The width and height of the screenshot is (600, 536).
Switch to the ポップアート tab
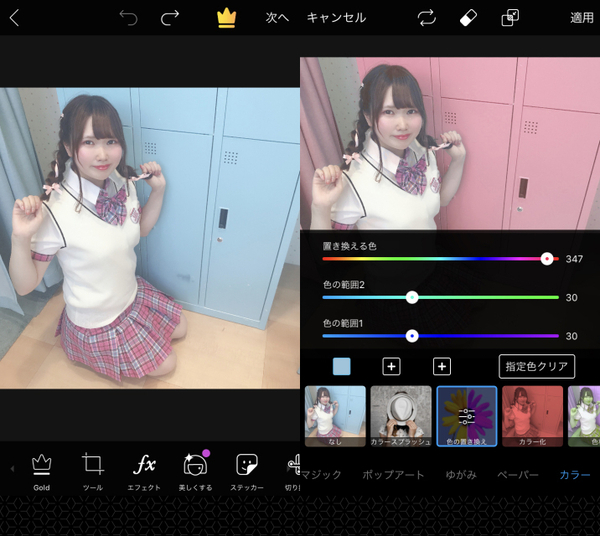point(393,474)
